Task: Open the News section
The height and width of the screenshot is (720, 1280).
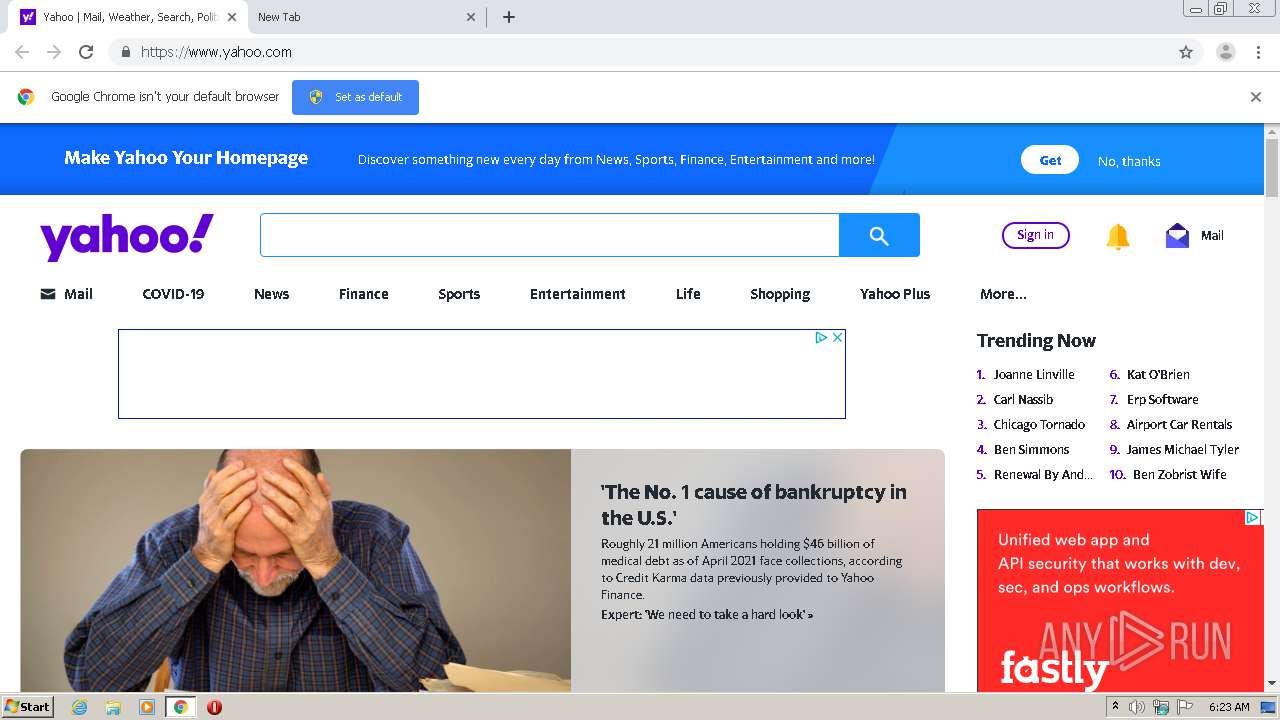Action: pos(271,294)
